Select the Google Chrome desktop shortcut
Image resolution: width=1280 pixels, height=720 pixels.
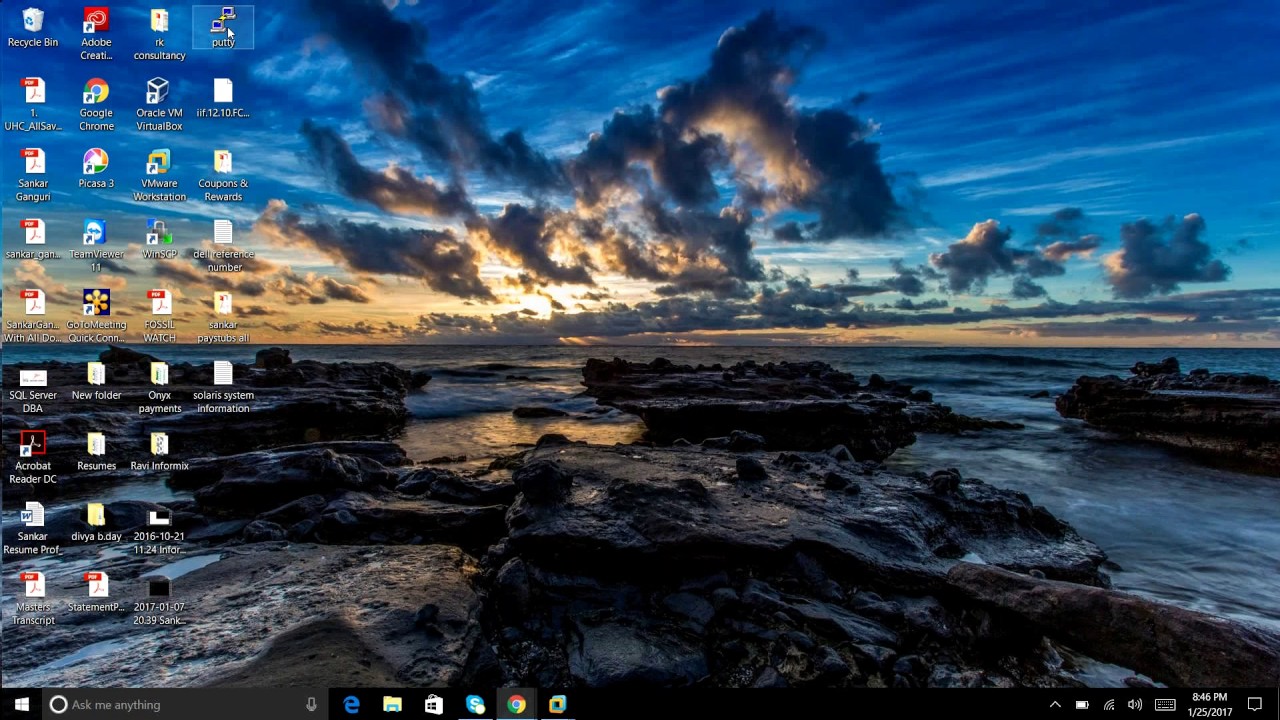96,105
